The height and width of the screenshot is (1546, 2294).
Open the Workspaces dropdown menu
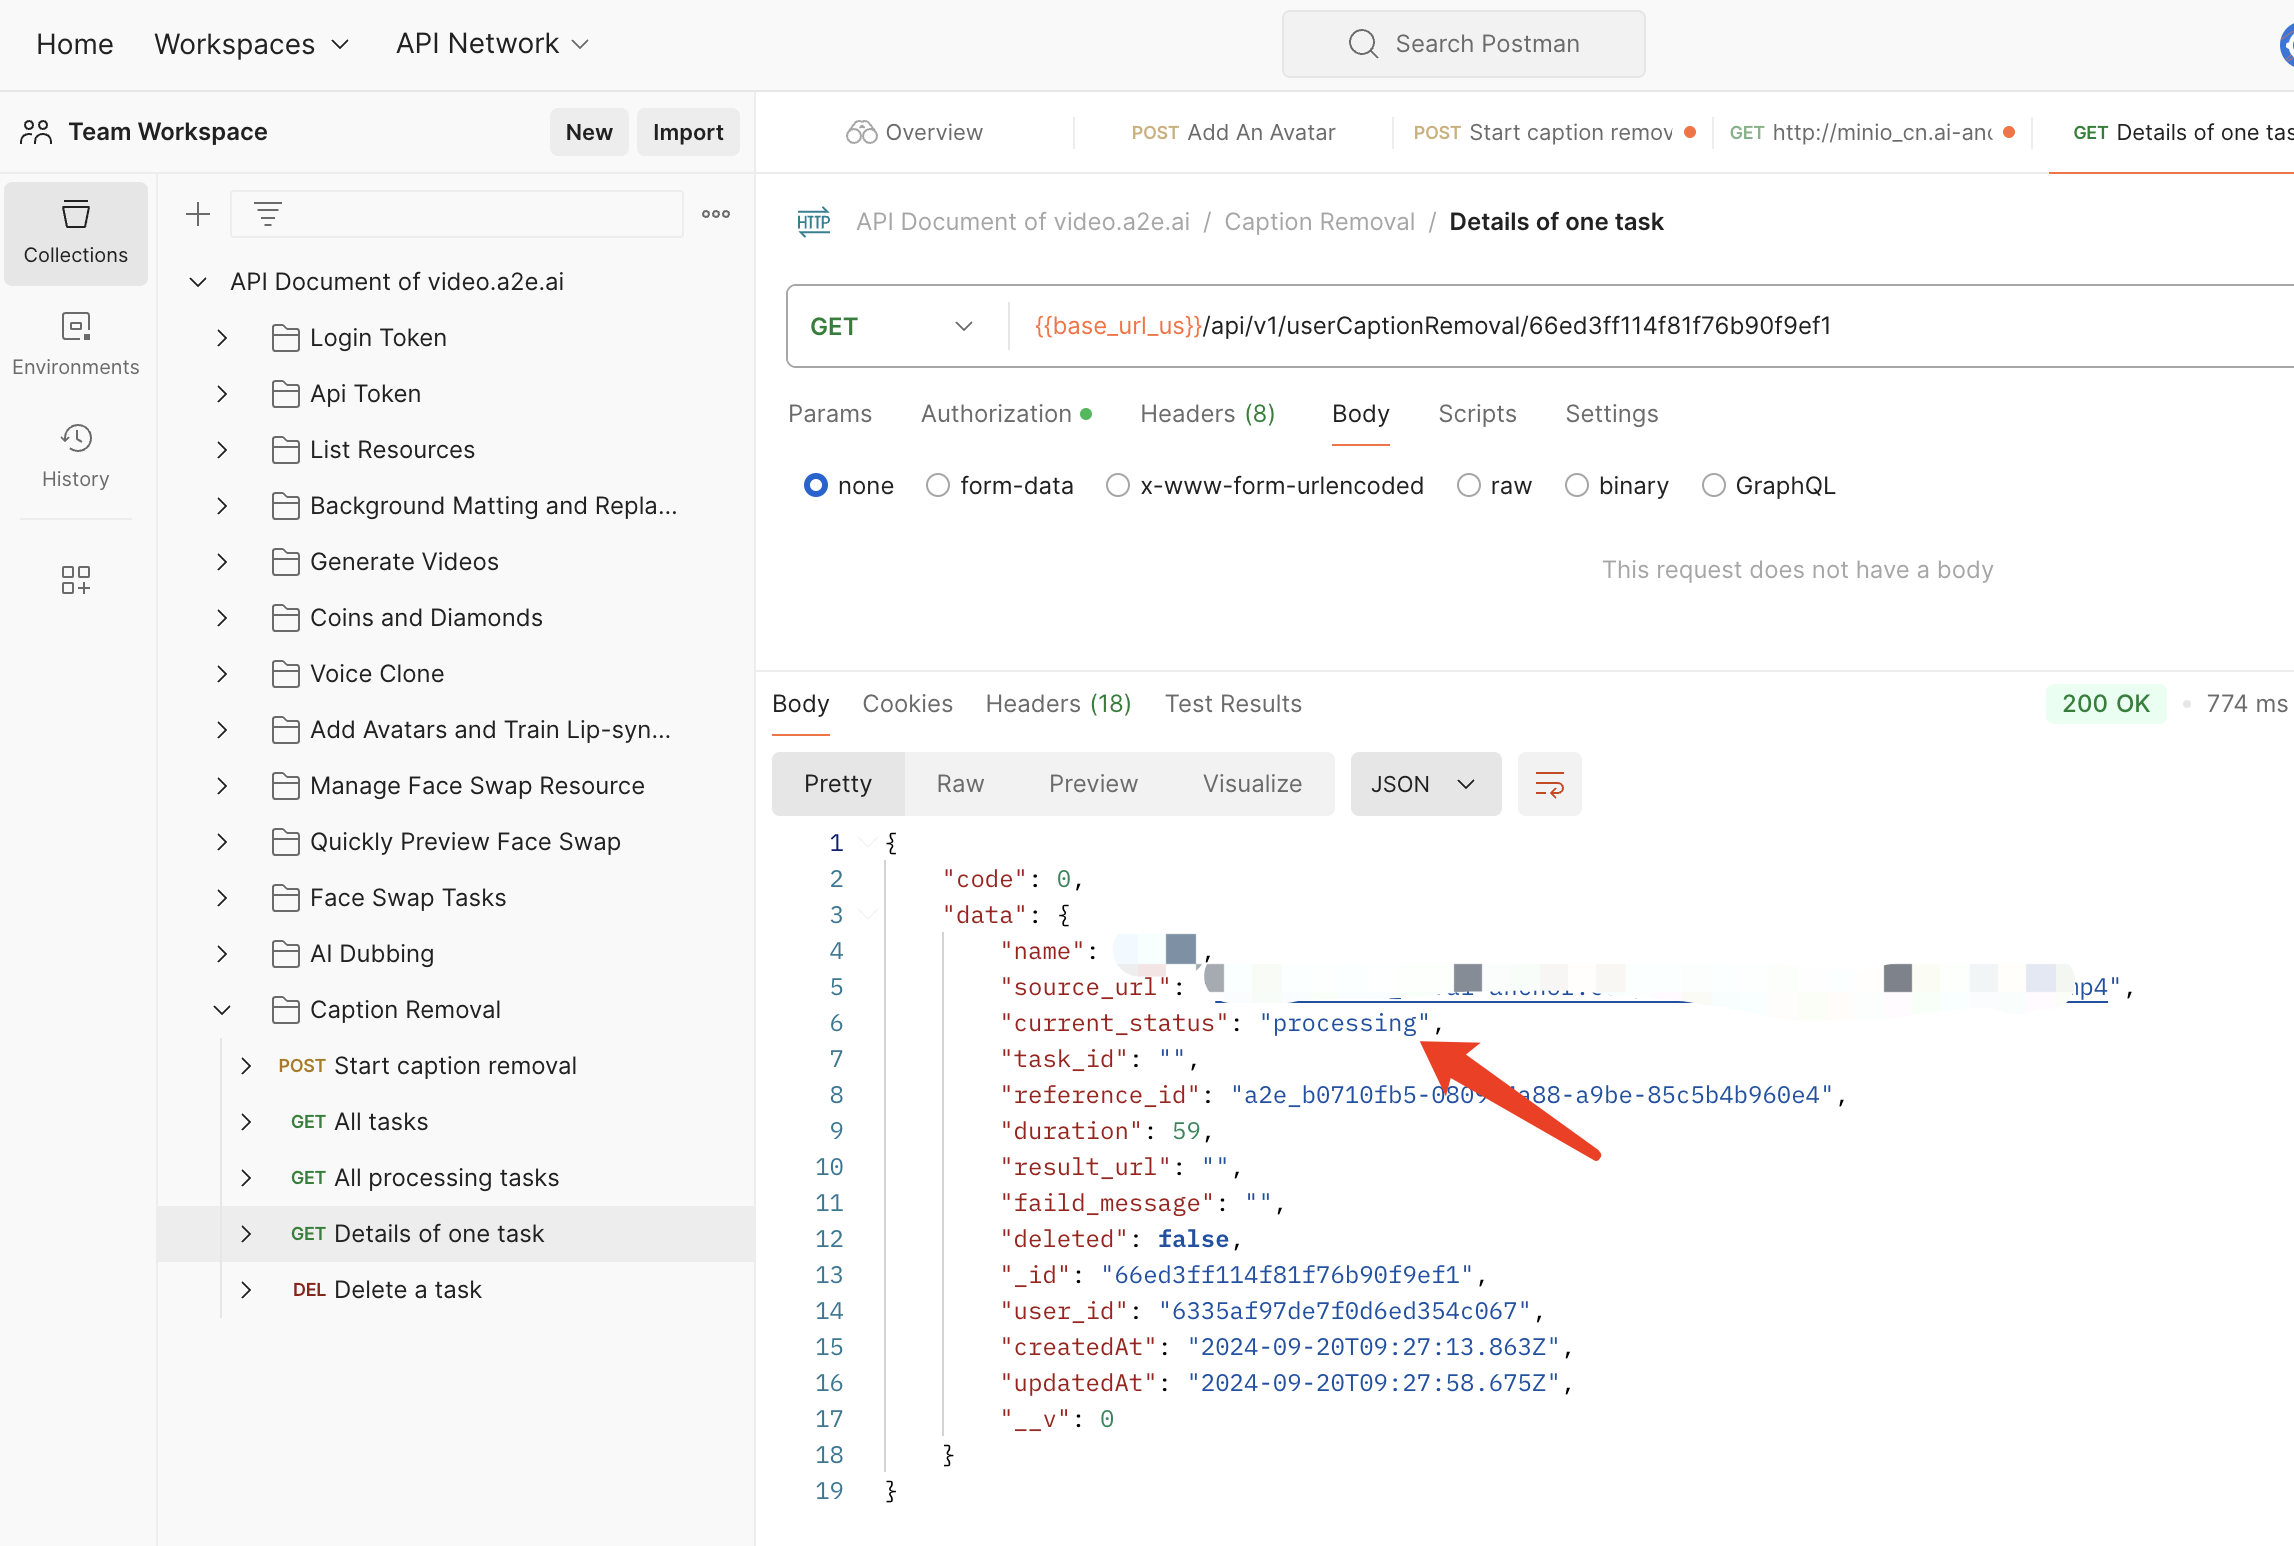(252, 44)
